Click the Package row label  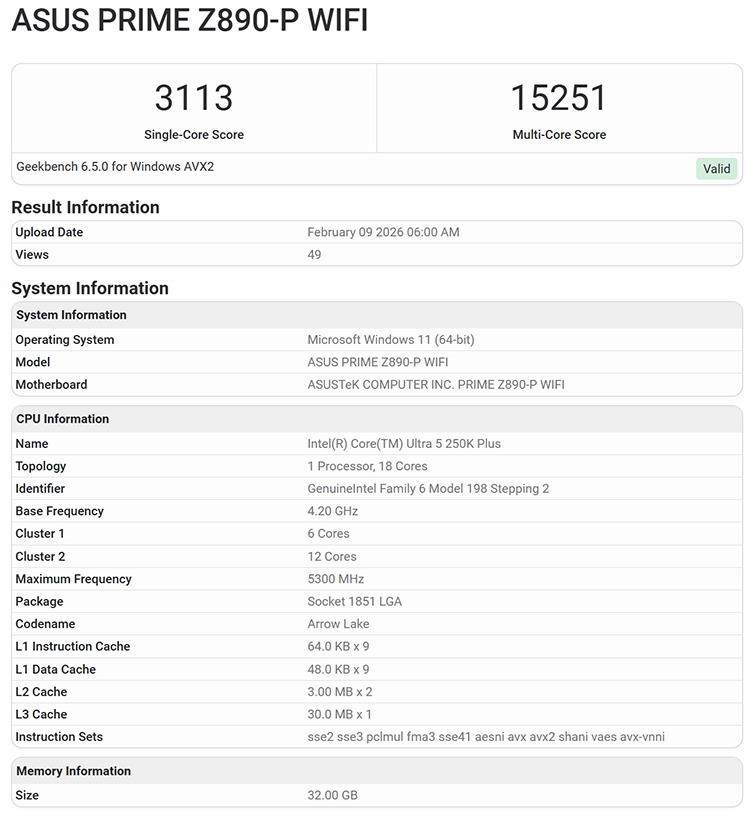[x=39, y=602]
